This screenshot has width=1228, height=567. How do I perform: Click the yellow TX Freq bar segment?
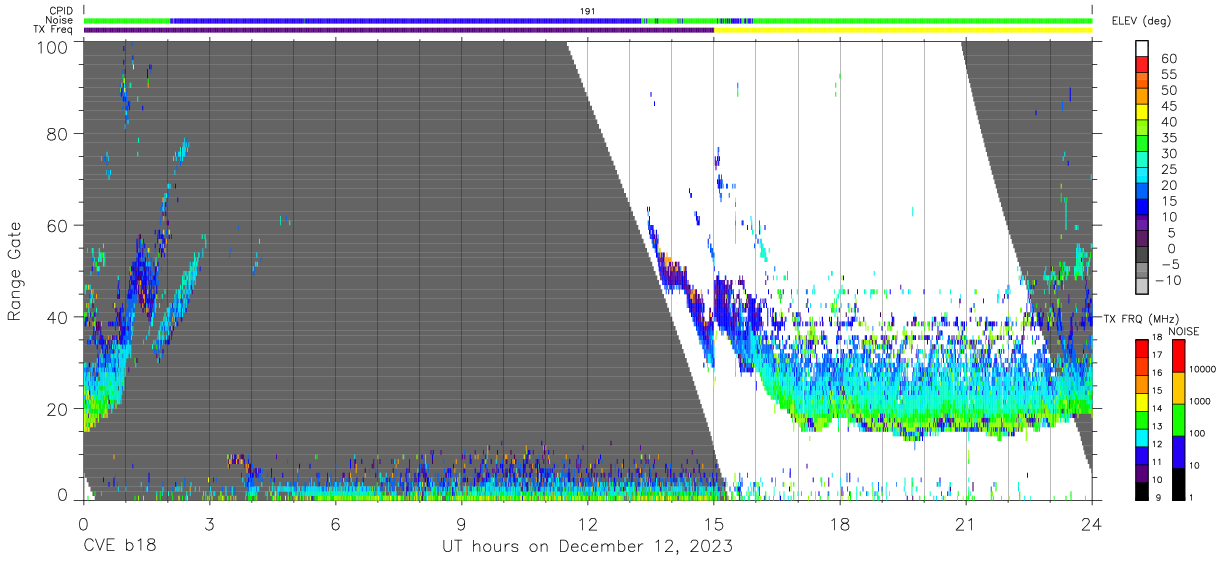pyautogui.click(x=903, y=30)
